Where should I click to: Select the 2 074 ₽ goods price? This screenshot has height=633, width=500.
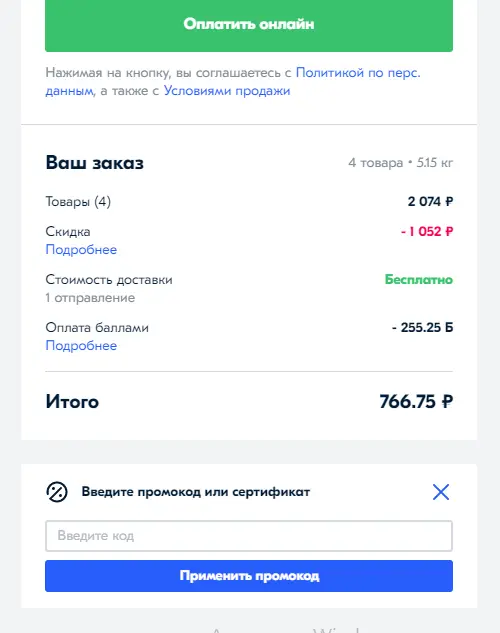pyautogui.click(x=430, y=201)
